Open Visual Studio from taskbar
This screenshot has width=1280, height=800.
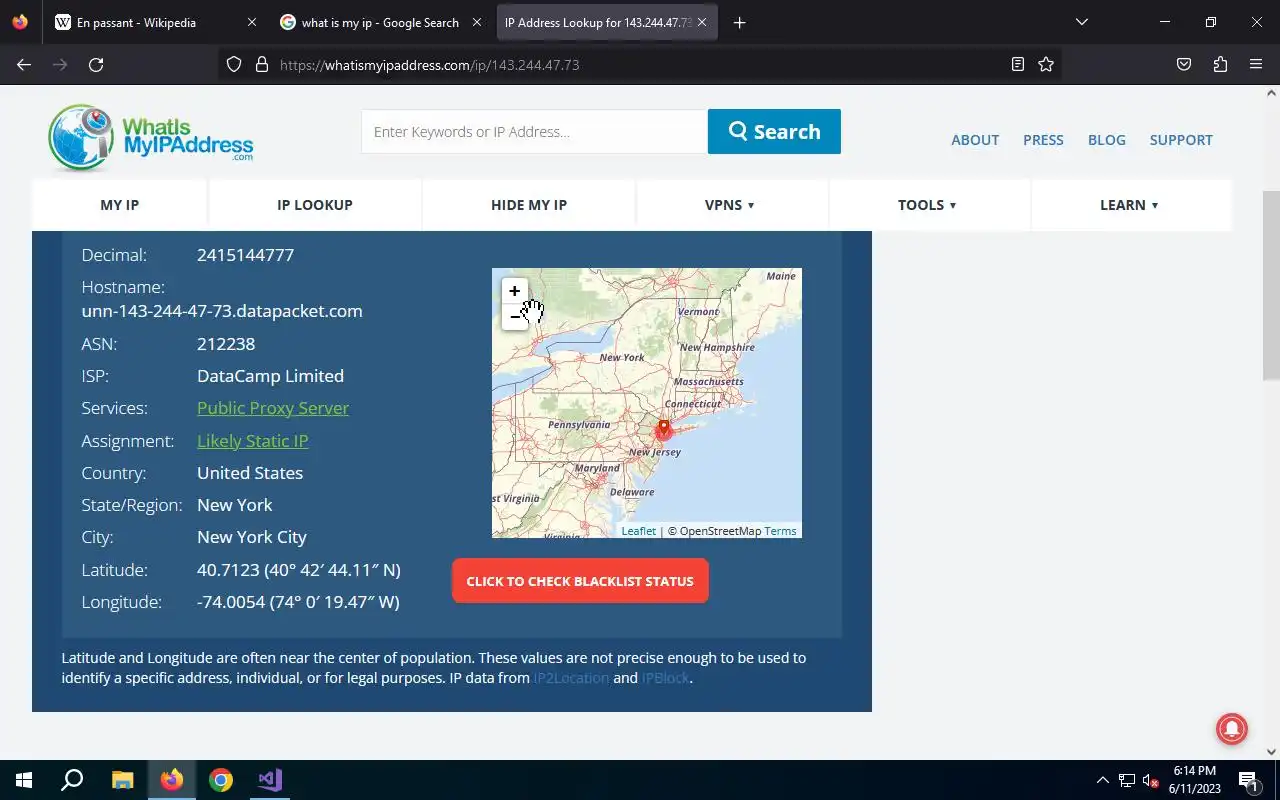[x=270, y=780]
